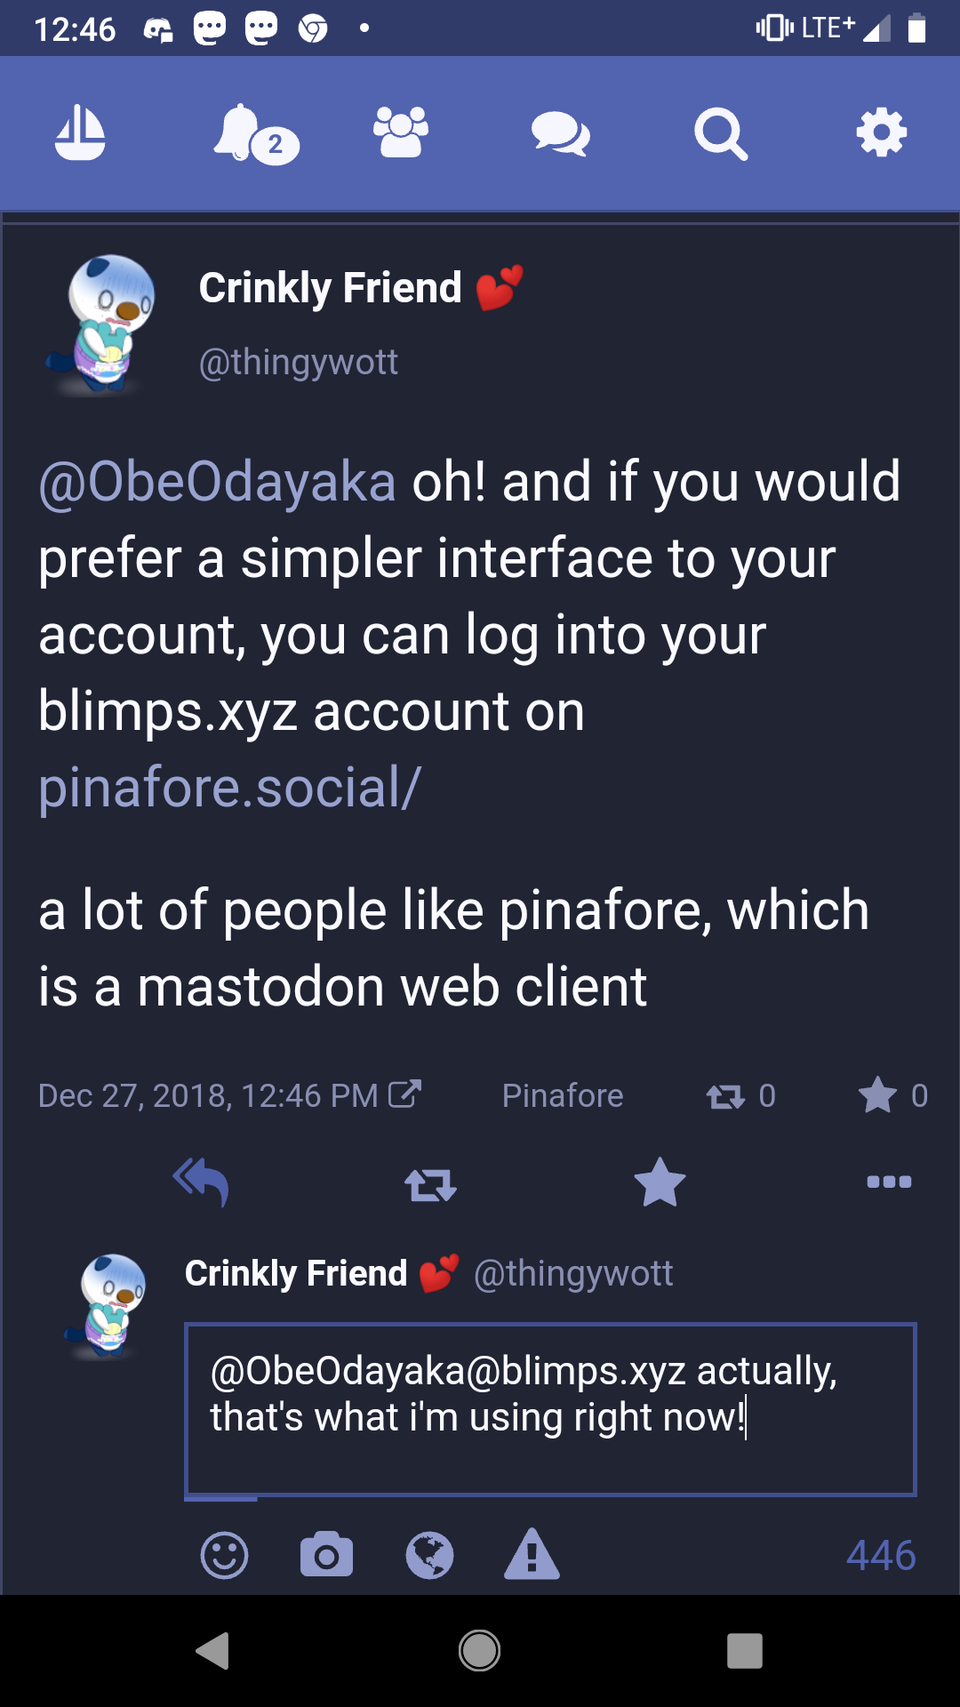960x1707 pixels.
Task: Open the community people icon
Action: click(x=400, y=133)
